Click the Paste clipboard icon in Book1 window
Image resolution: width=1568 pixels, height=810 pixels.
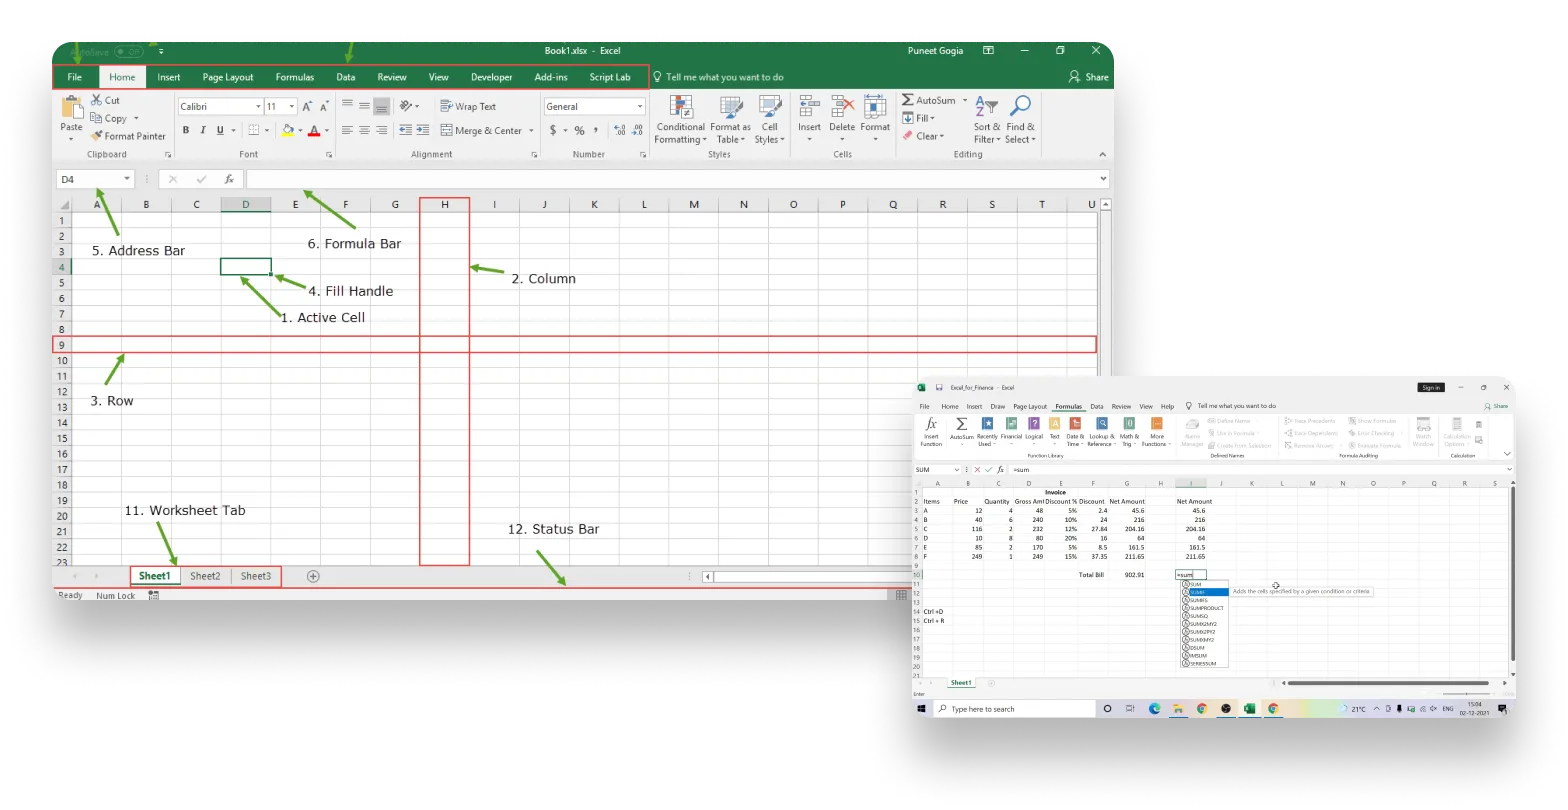tap(72, 108)
